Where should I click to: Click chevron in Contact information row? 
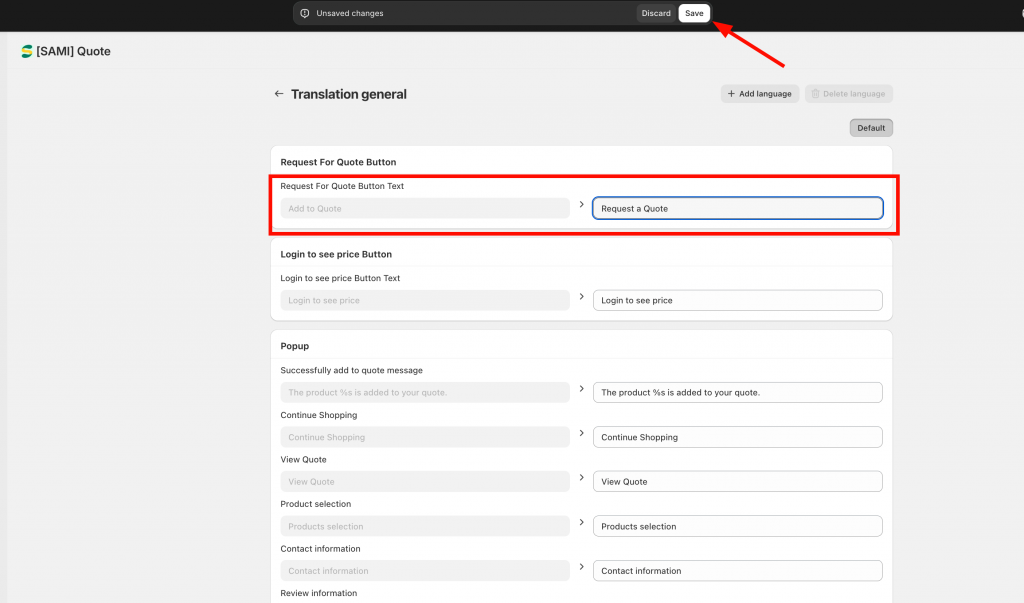click(x=581, y=566)
